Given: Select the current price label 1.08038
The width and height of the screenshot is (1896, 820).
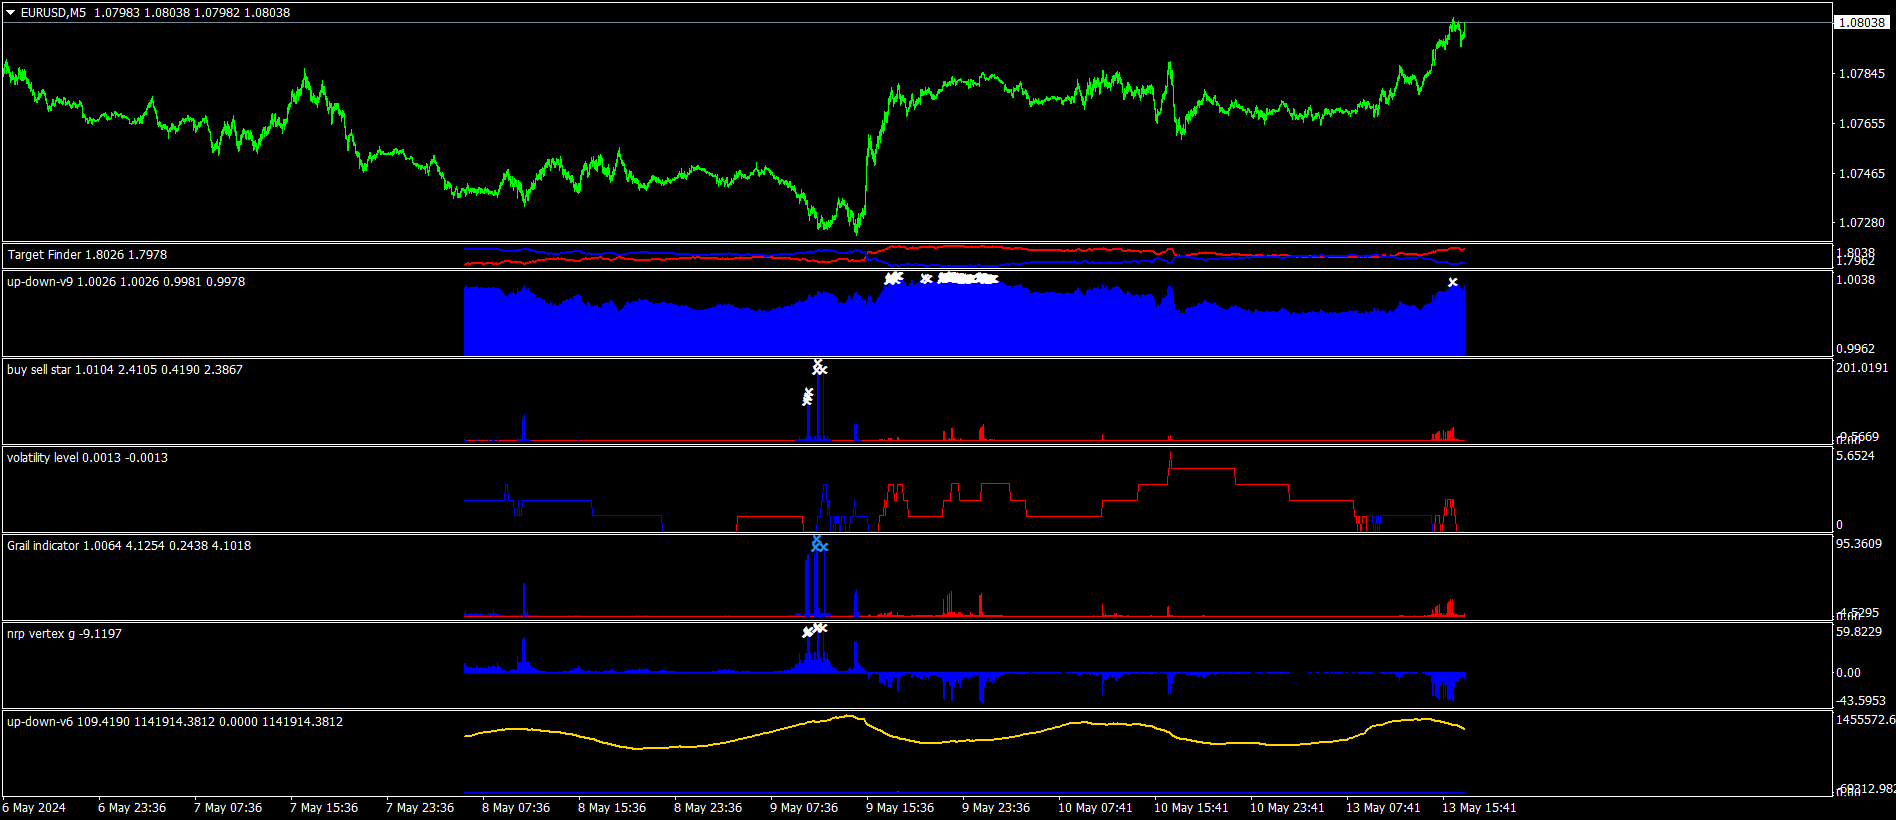Looking at the screenshot, I should point(1862,22).
